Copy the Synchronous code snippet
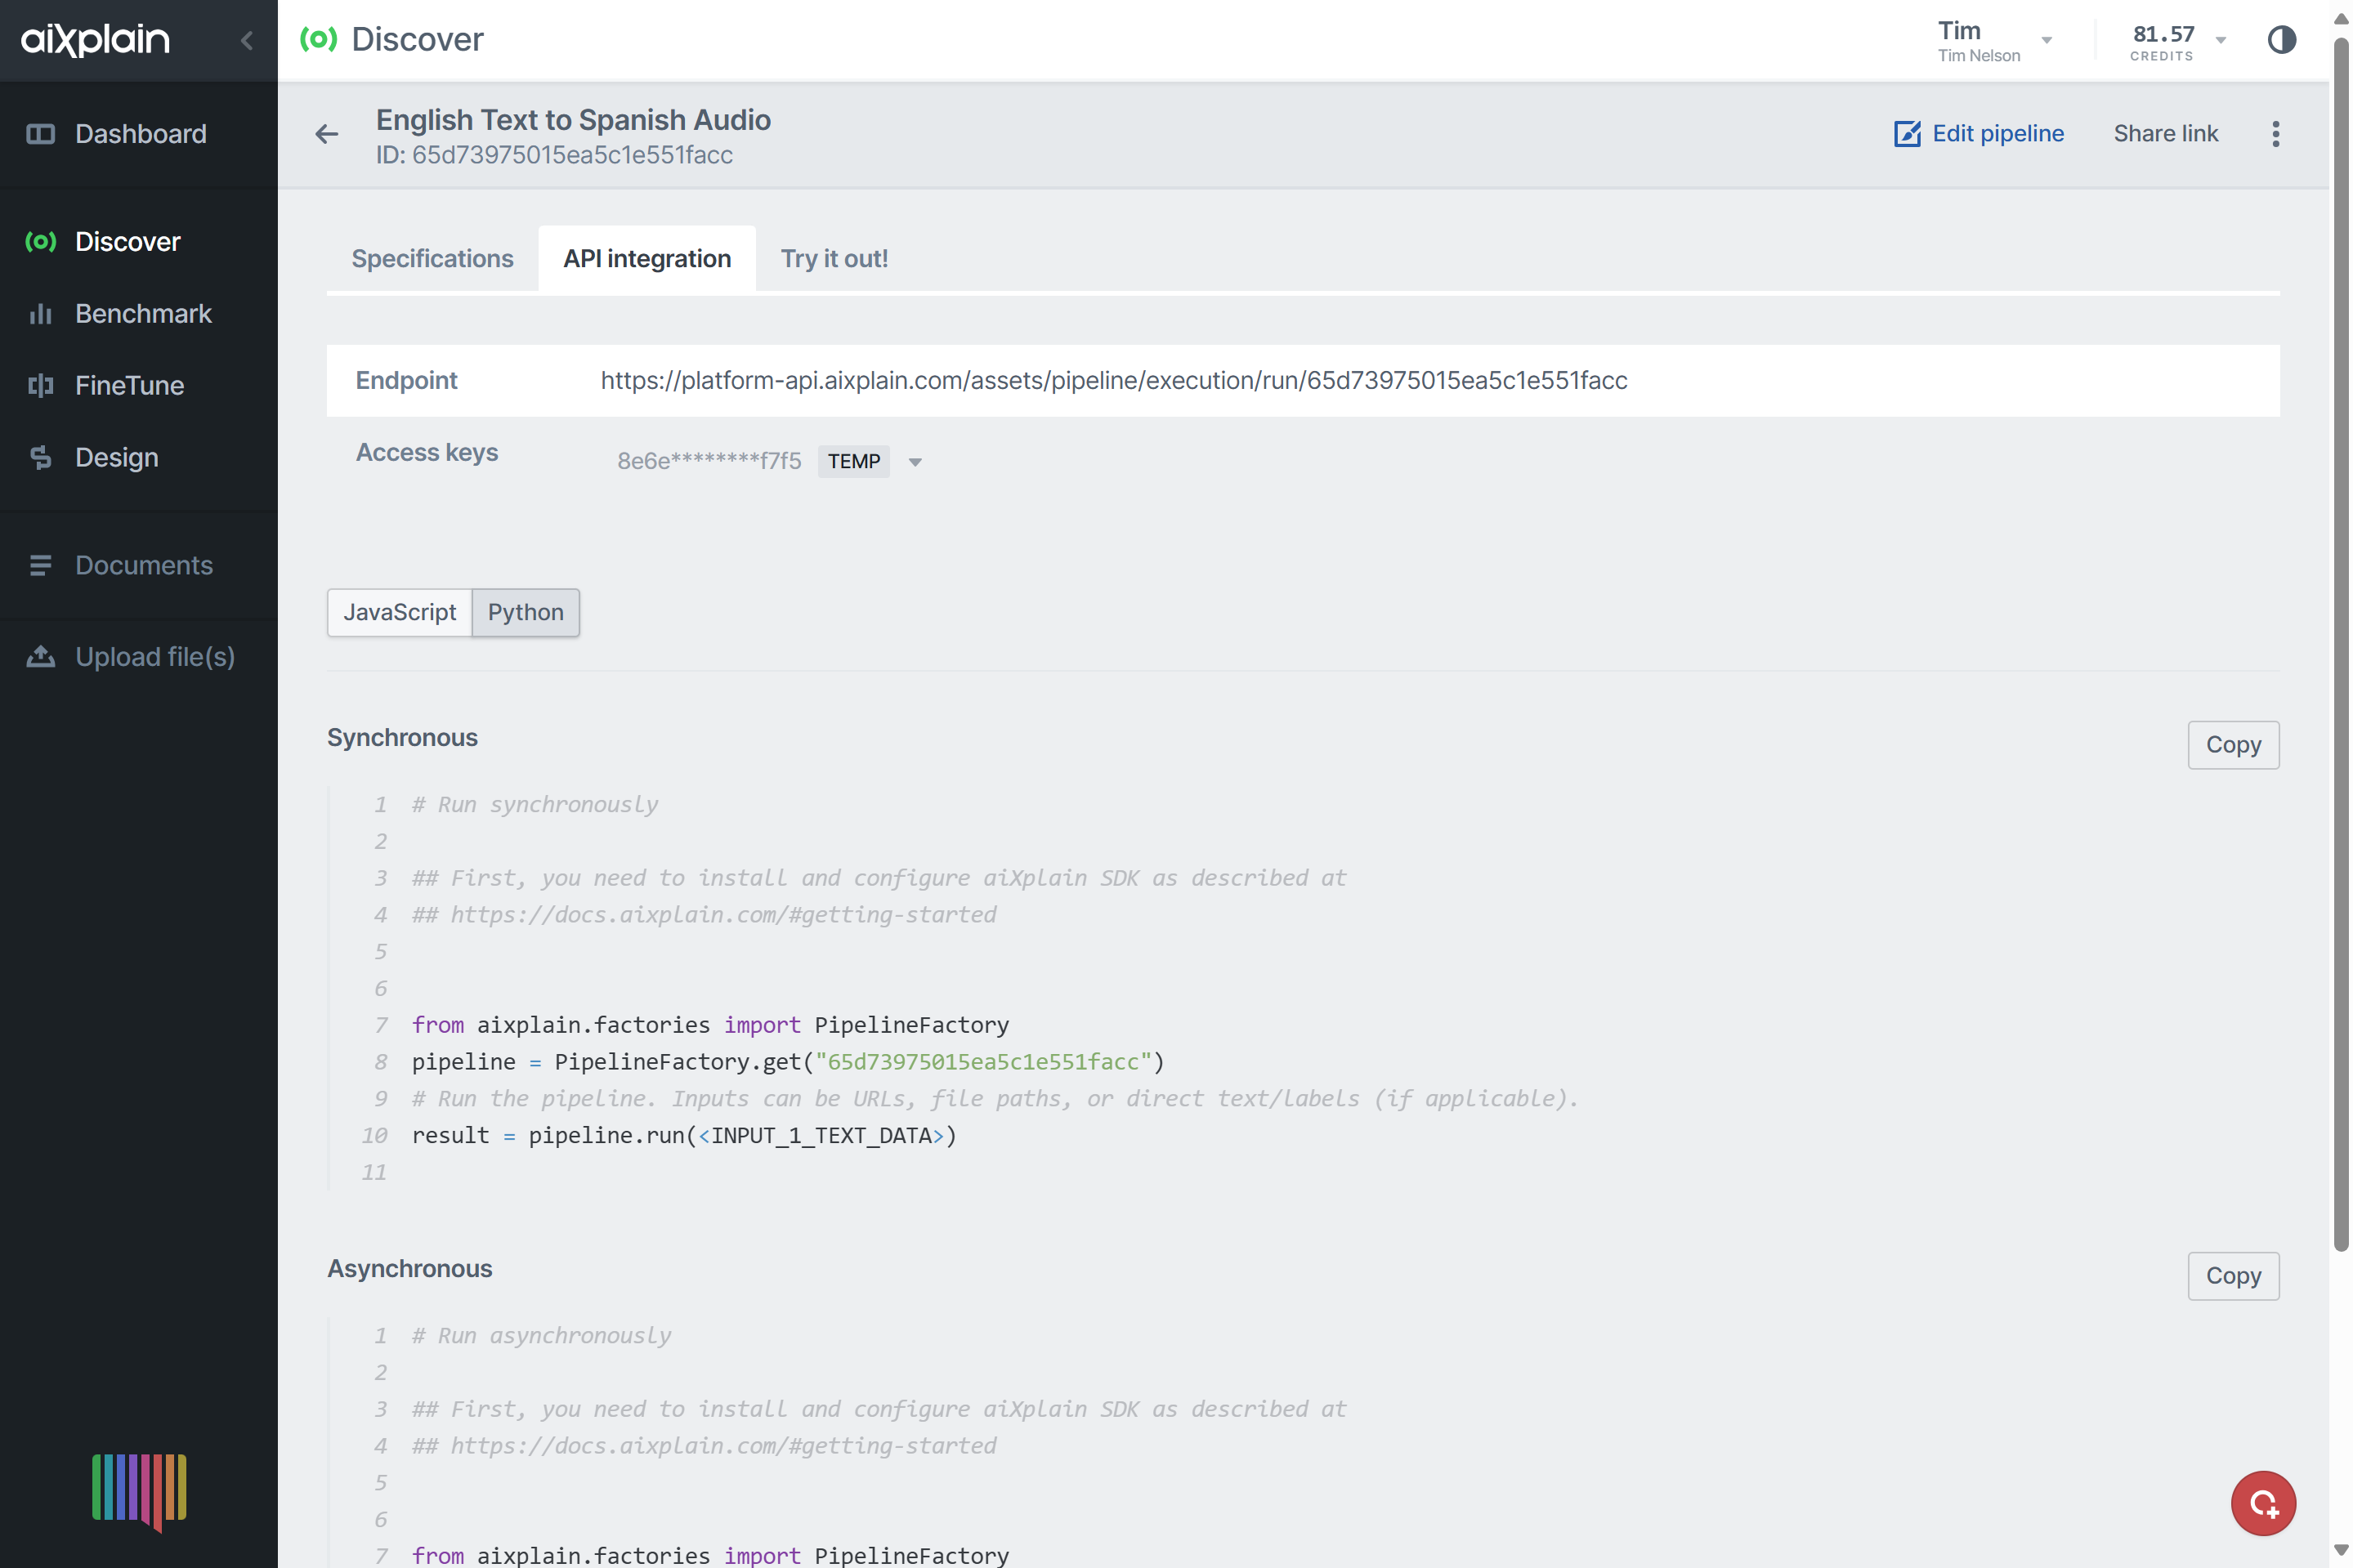Screen dimensions: 2353x1568 [2232, 745]
